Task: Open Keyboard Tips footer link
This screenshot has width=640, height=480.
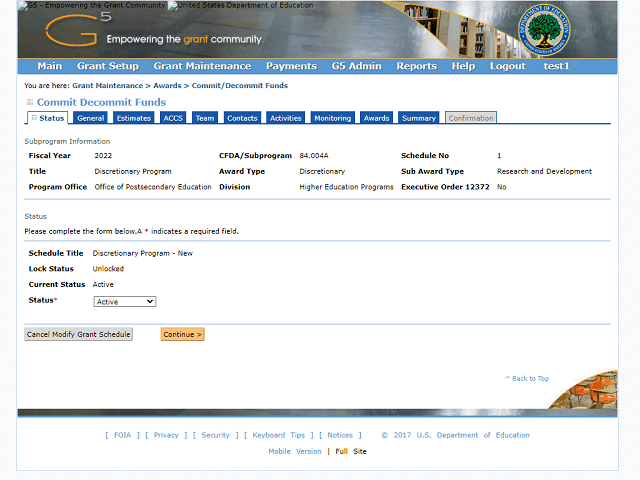Action: click(279, 435)
